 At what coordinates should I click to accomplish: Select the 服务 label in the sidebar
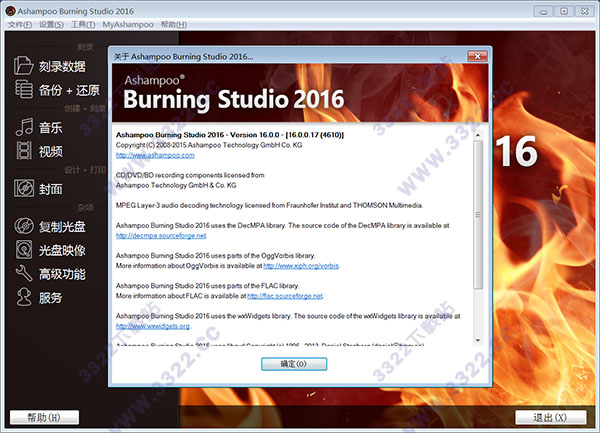(50, 298)
